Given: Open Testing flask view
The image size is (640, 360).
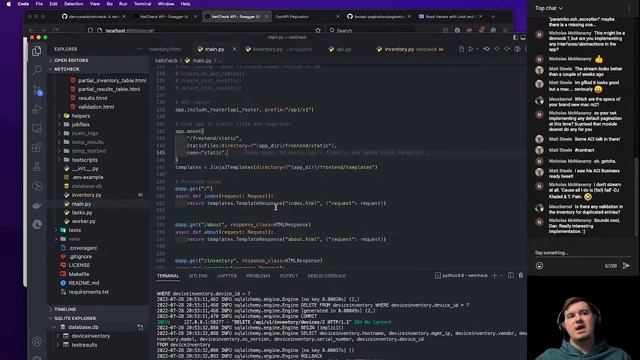Looking at the screenshot, I should (x=37, y=167).
